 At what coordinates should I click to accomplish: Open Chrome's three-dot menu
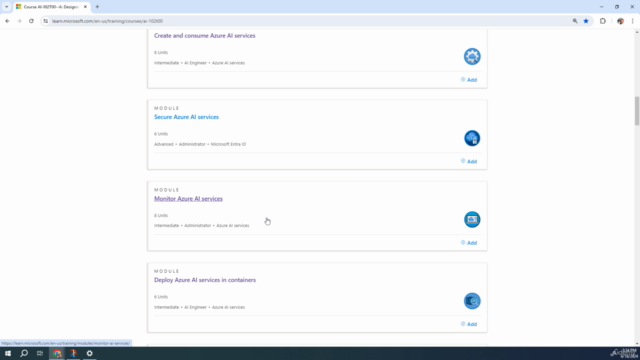(x=632, y=21)
